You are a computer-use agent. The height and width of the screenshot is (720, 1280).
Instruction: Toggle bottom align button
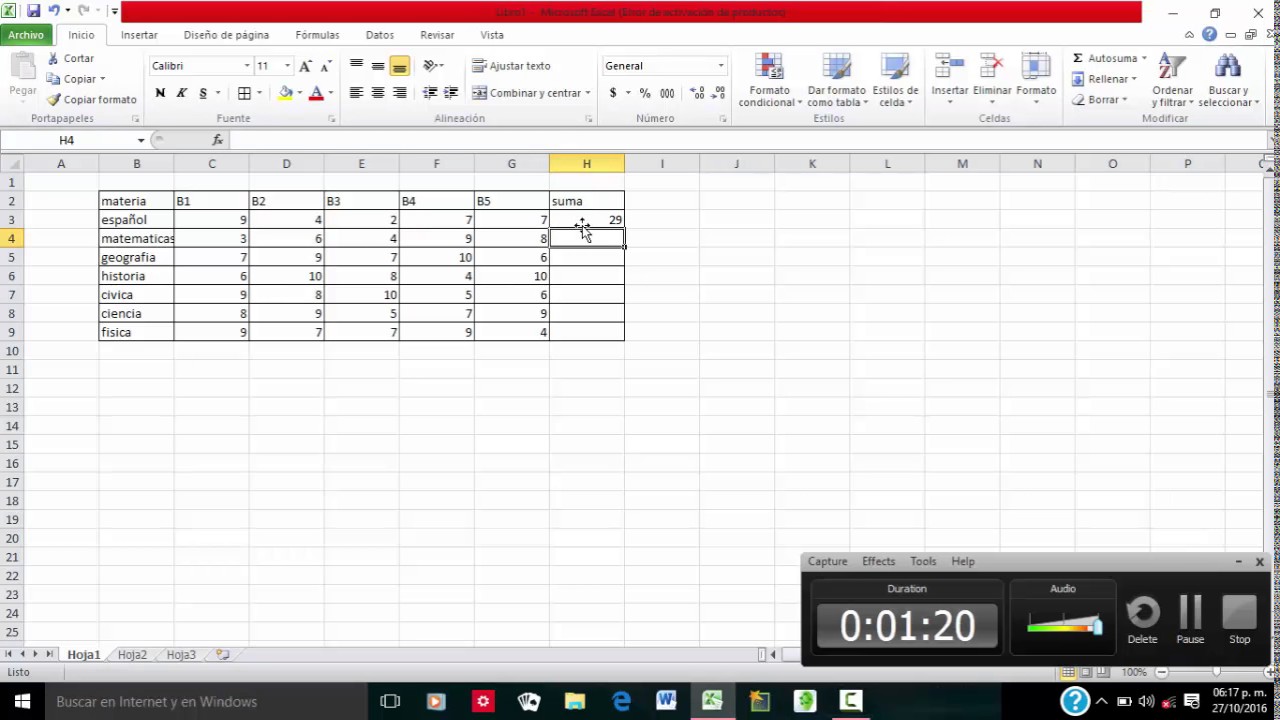(399, 66)
